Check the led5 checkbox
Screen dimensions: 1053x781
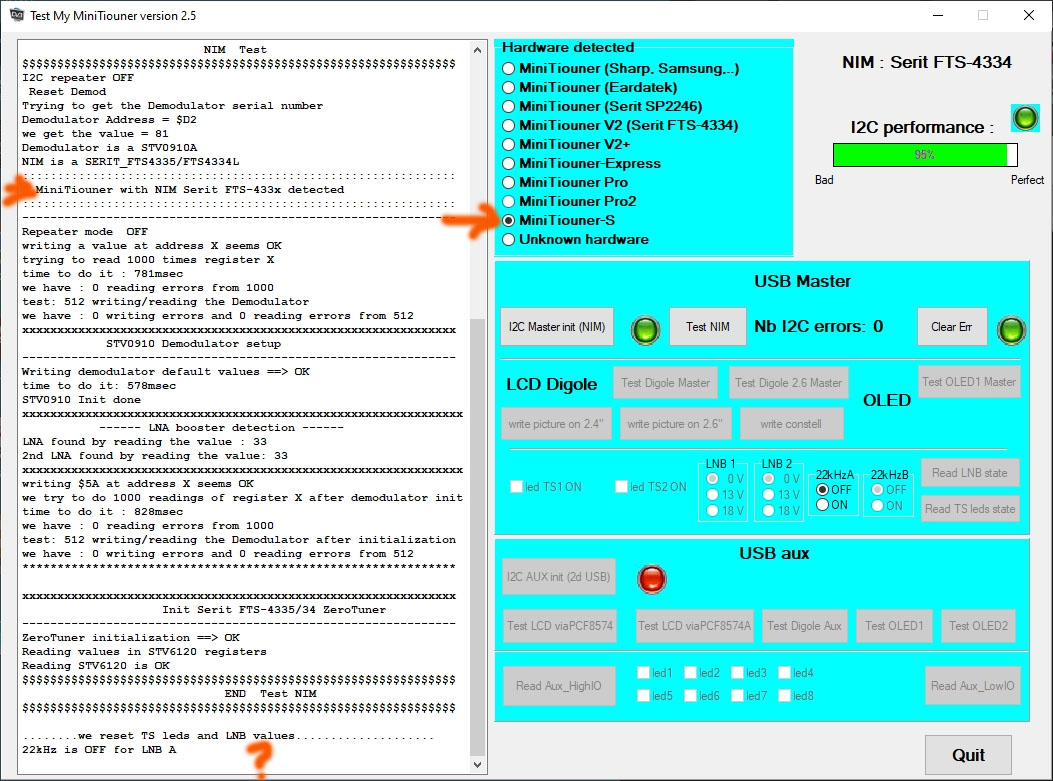coord(643,695)
